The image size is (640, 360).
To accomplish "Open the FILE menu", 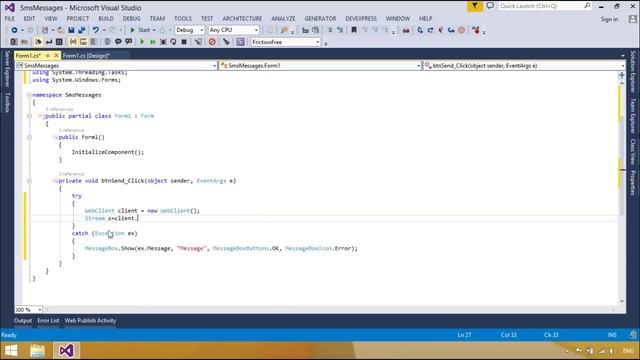I will 10,19.
